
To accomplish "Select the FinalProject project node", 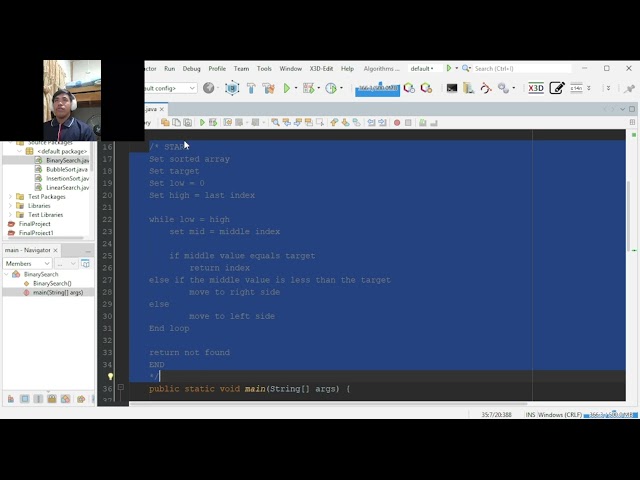I will [x=34, y=224].
